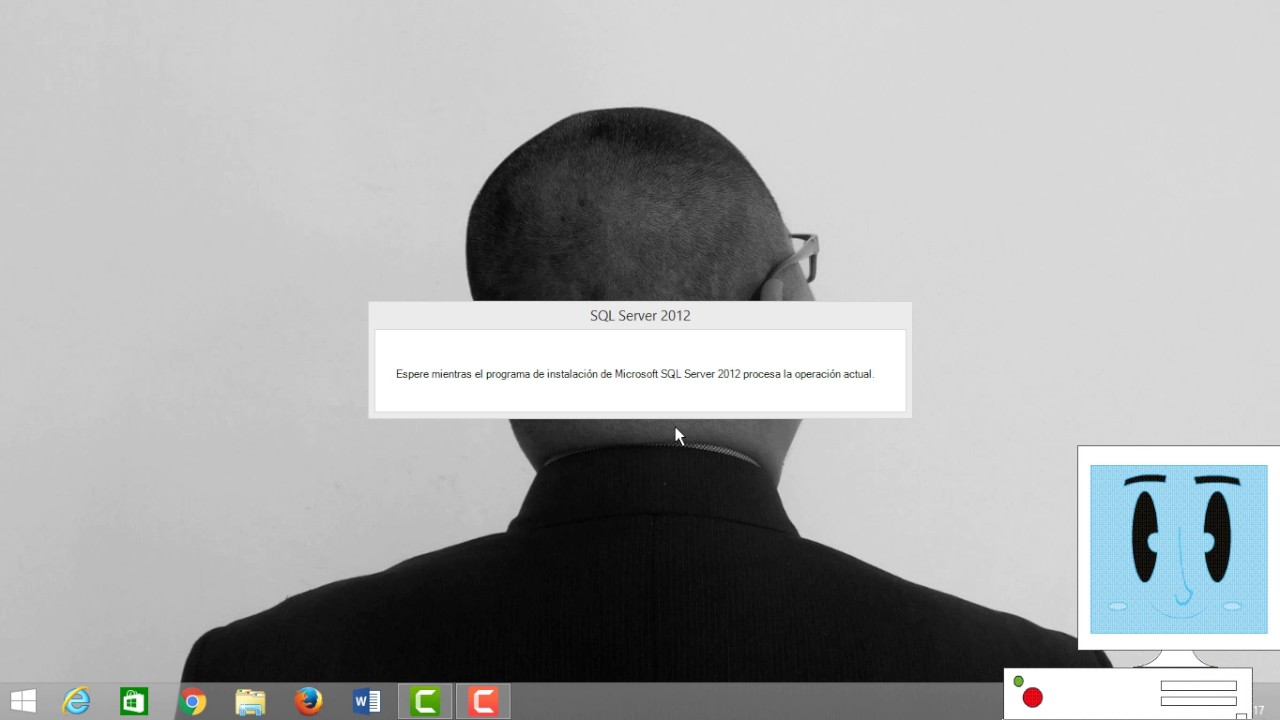1280x720 pixels.
Task: Open Microsoft Word from the taskbar
Action: pyautogui.click(x=367, y=702)
